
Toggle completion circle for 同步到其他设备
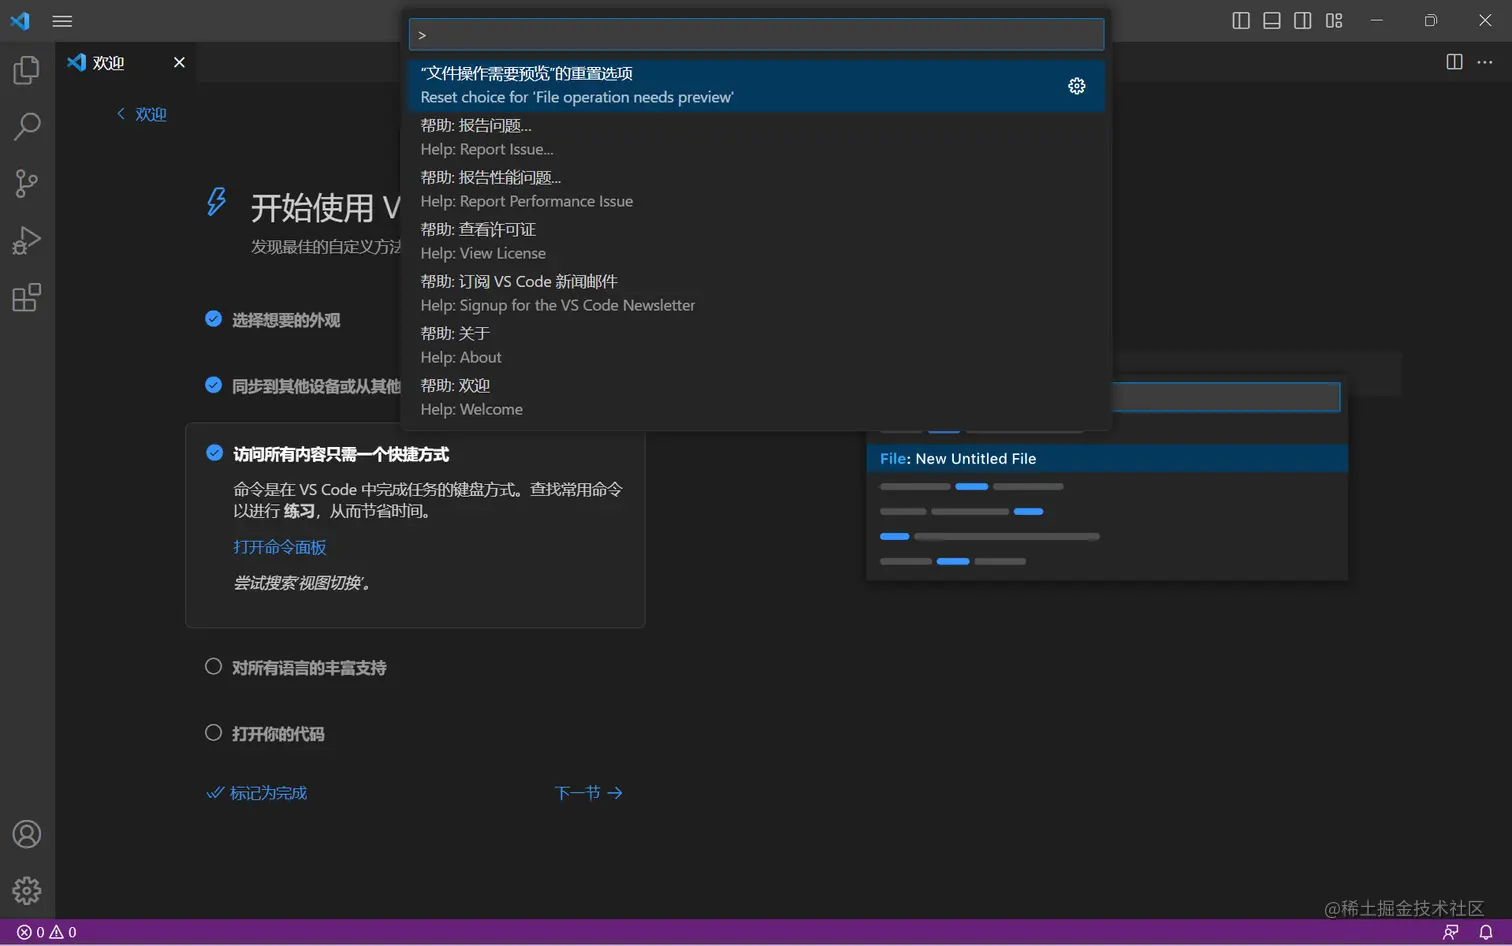coord(213,385)
